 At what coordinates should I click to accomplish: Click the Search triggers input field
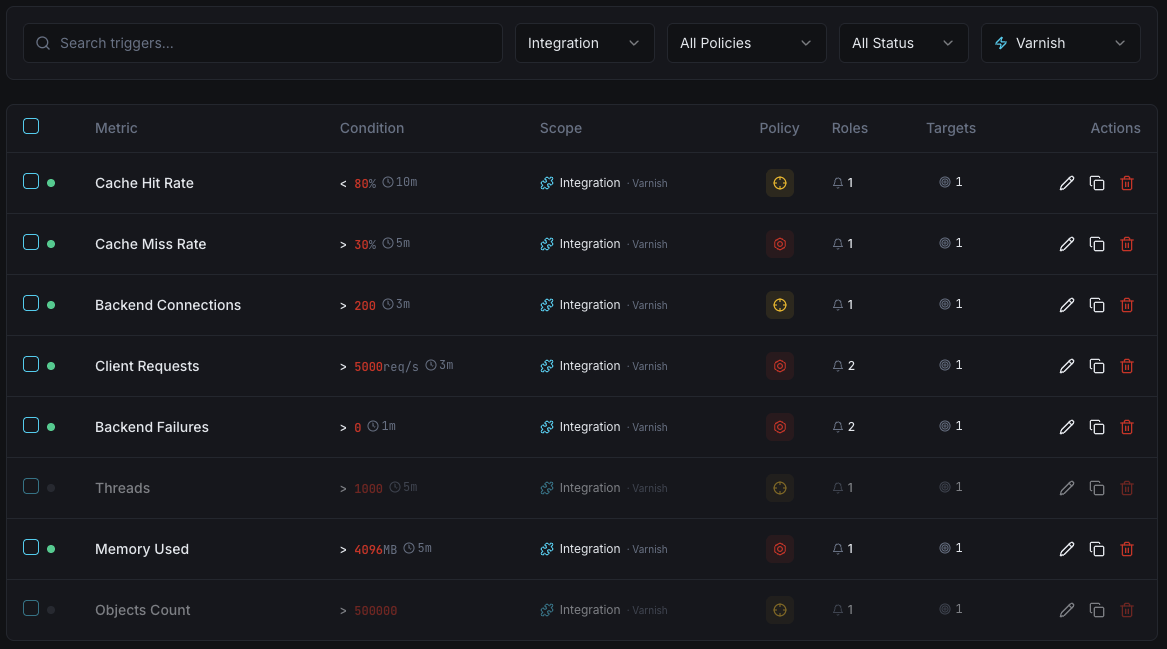262,43
